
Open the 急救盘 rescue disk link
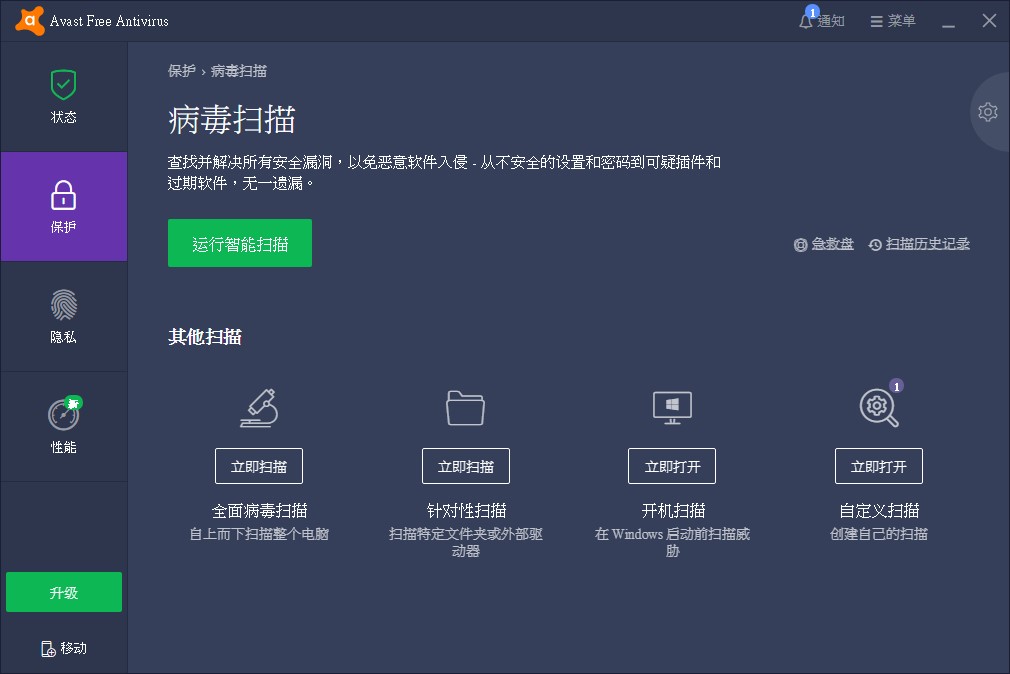coord(824,244)
